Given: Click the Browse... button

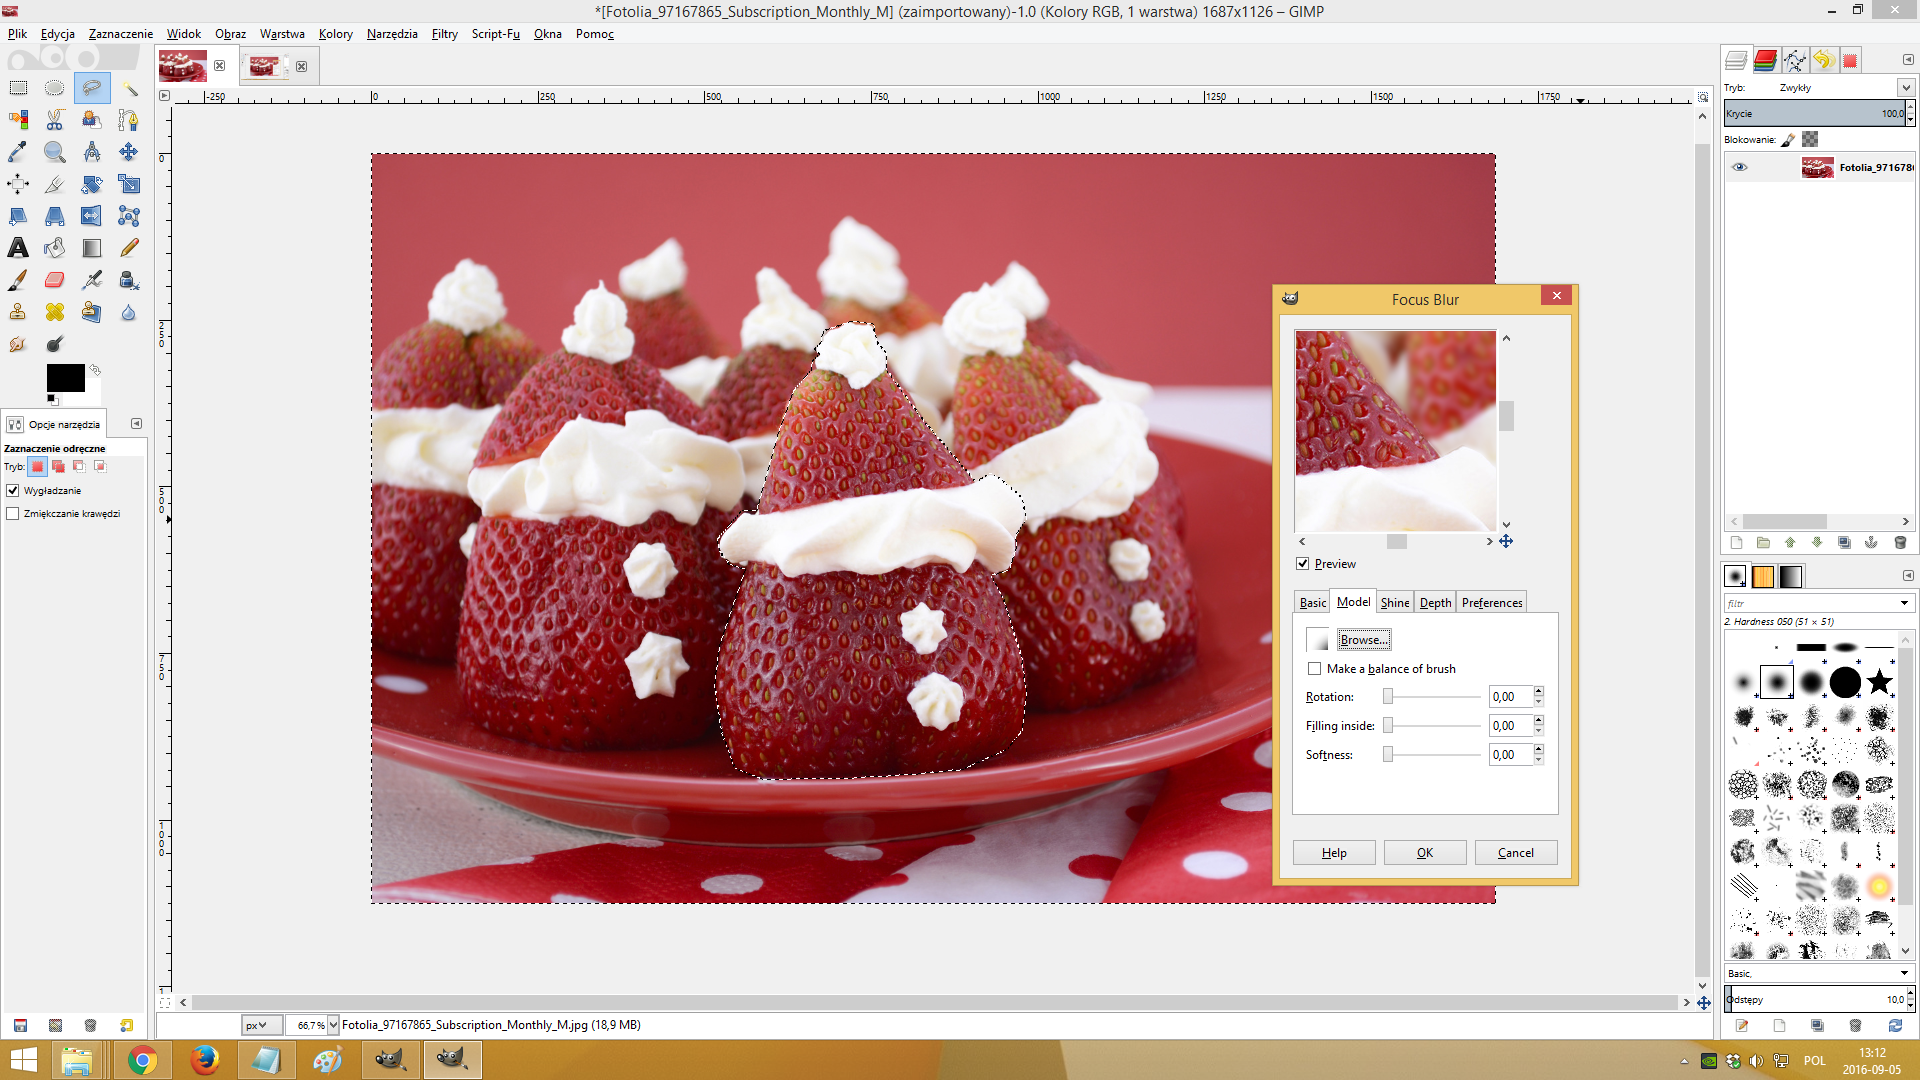Looking at the screenshot, I should coord(1364,640).
